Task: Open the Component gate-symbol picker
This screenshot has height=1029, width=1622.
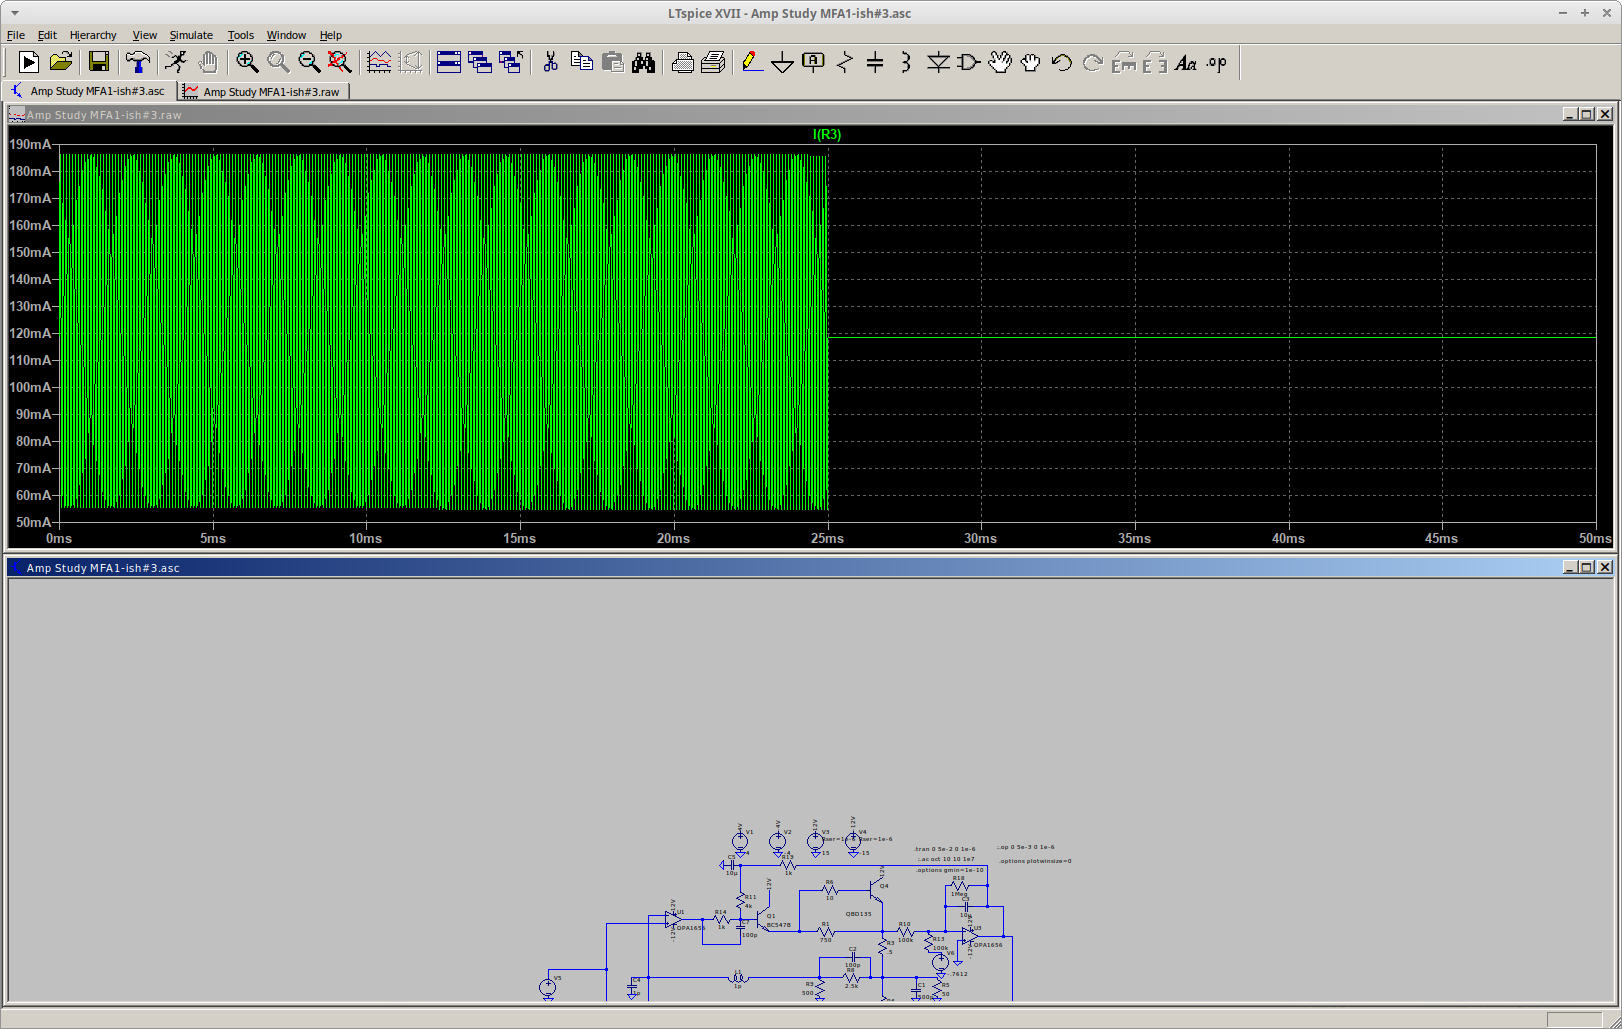Action: [x=968, y=62]
